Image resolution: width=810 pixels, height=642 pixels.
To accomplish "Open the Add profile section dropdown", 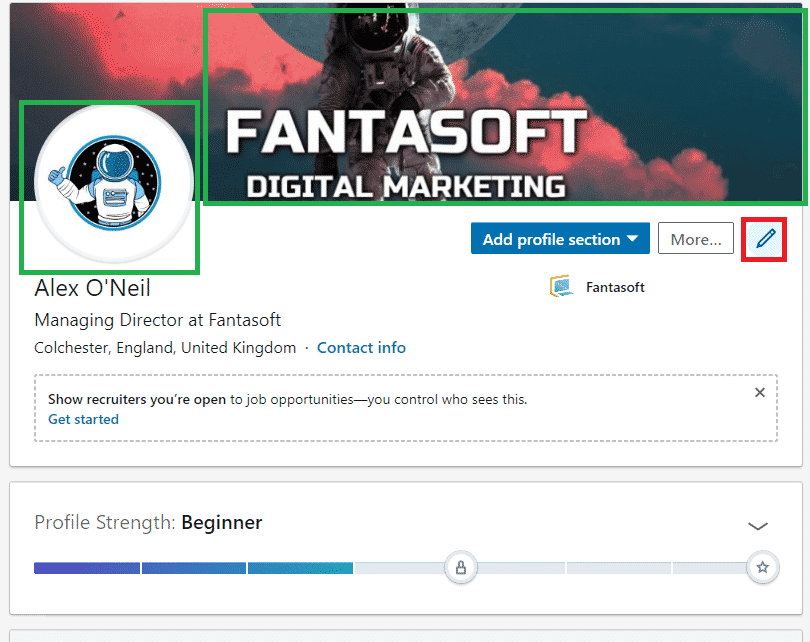I will (560, 239).
